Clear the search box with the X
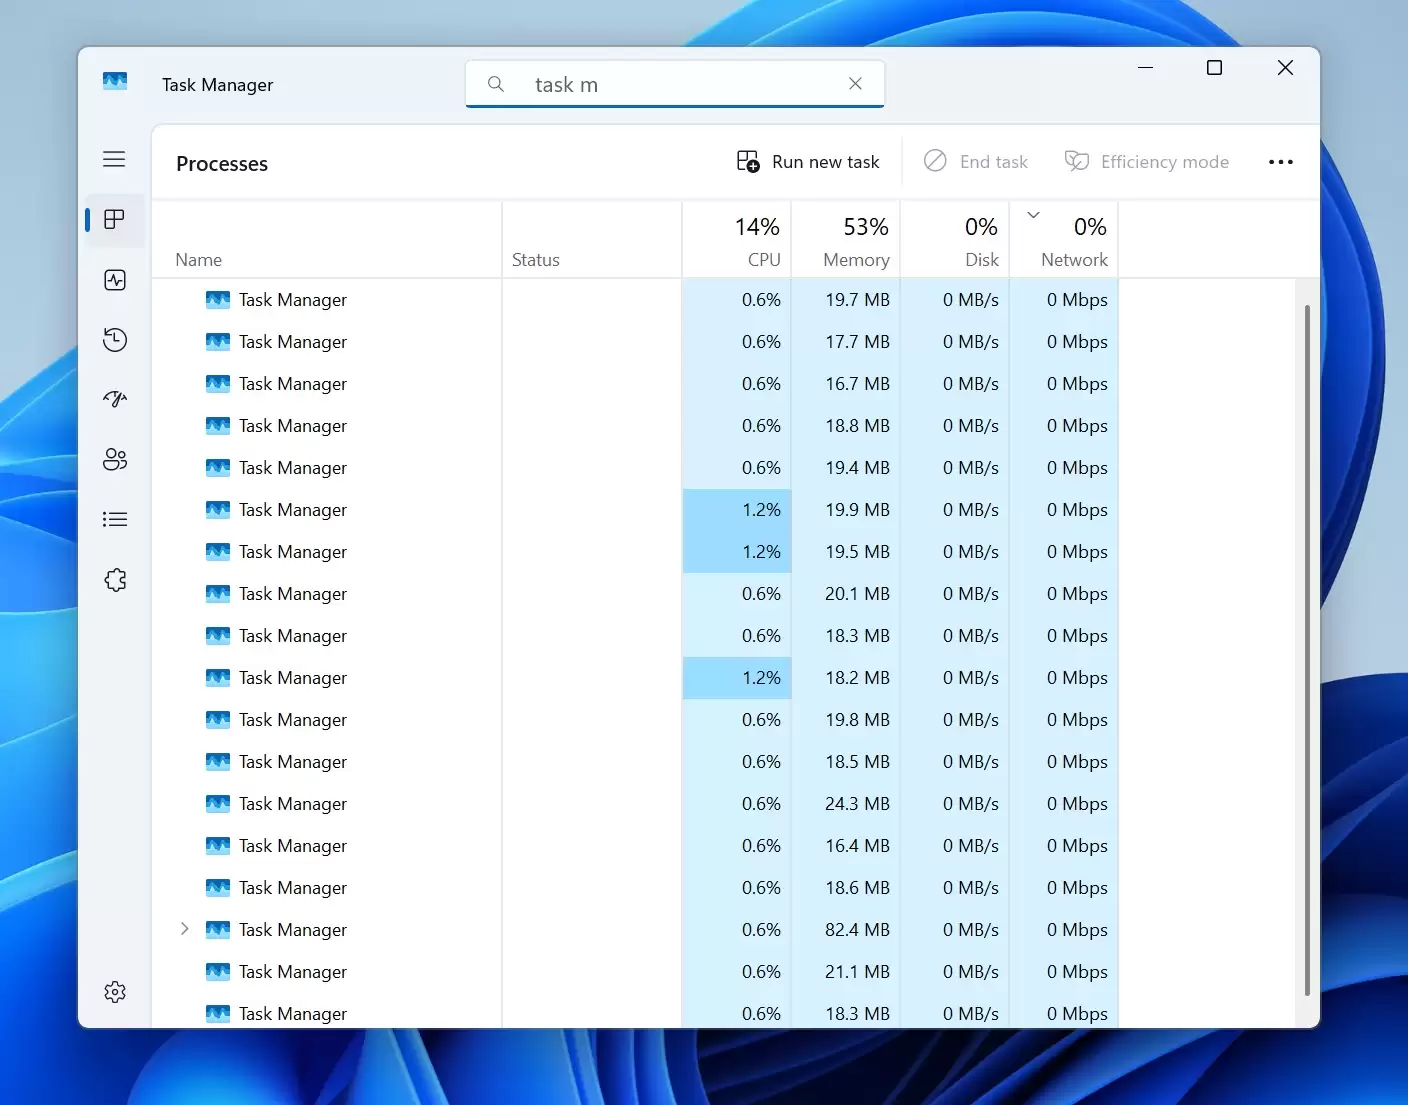Image resolution: width=1408 pixels, height=1105 pixels. 855,84
